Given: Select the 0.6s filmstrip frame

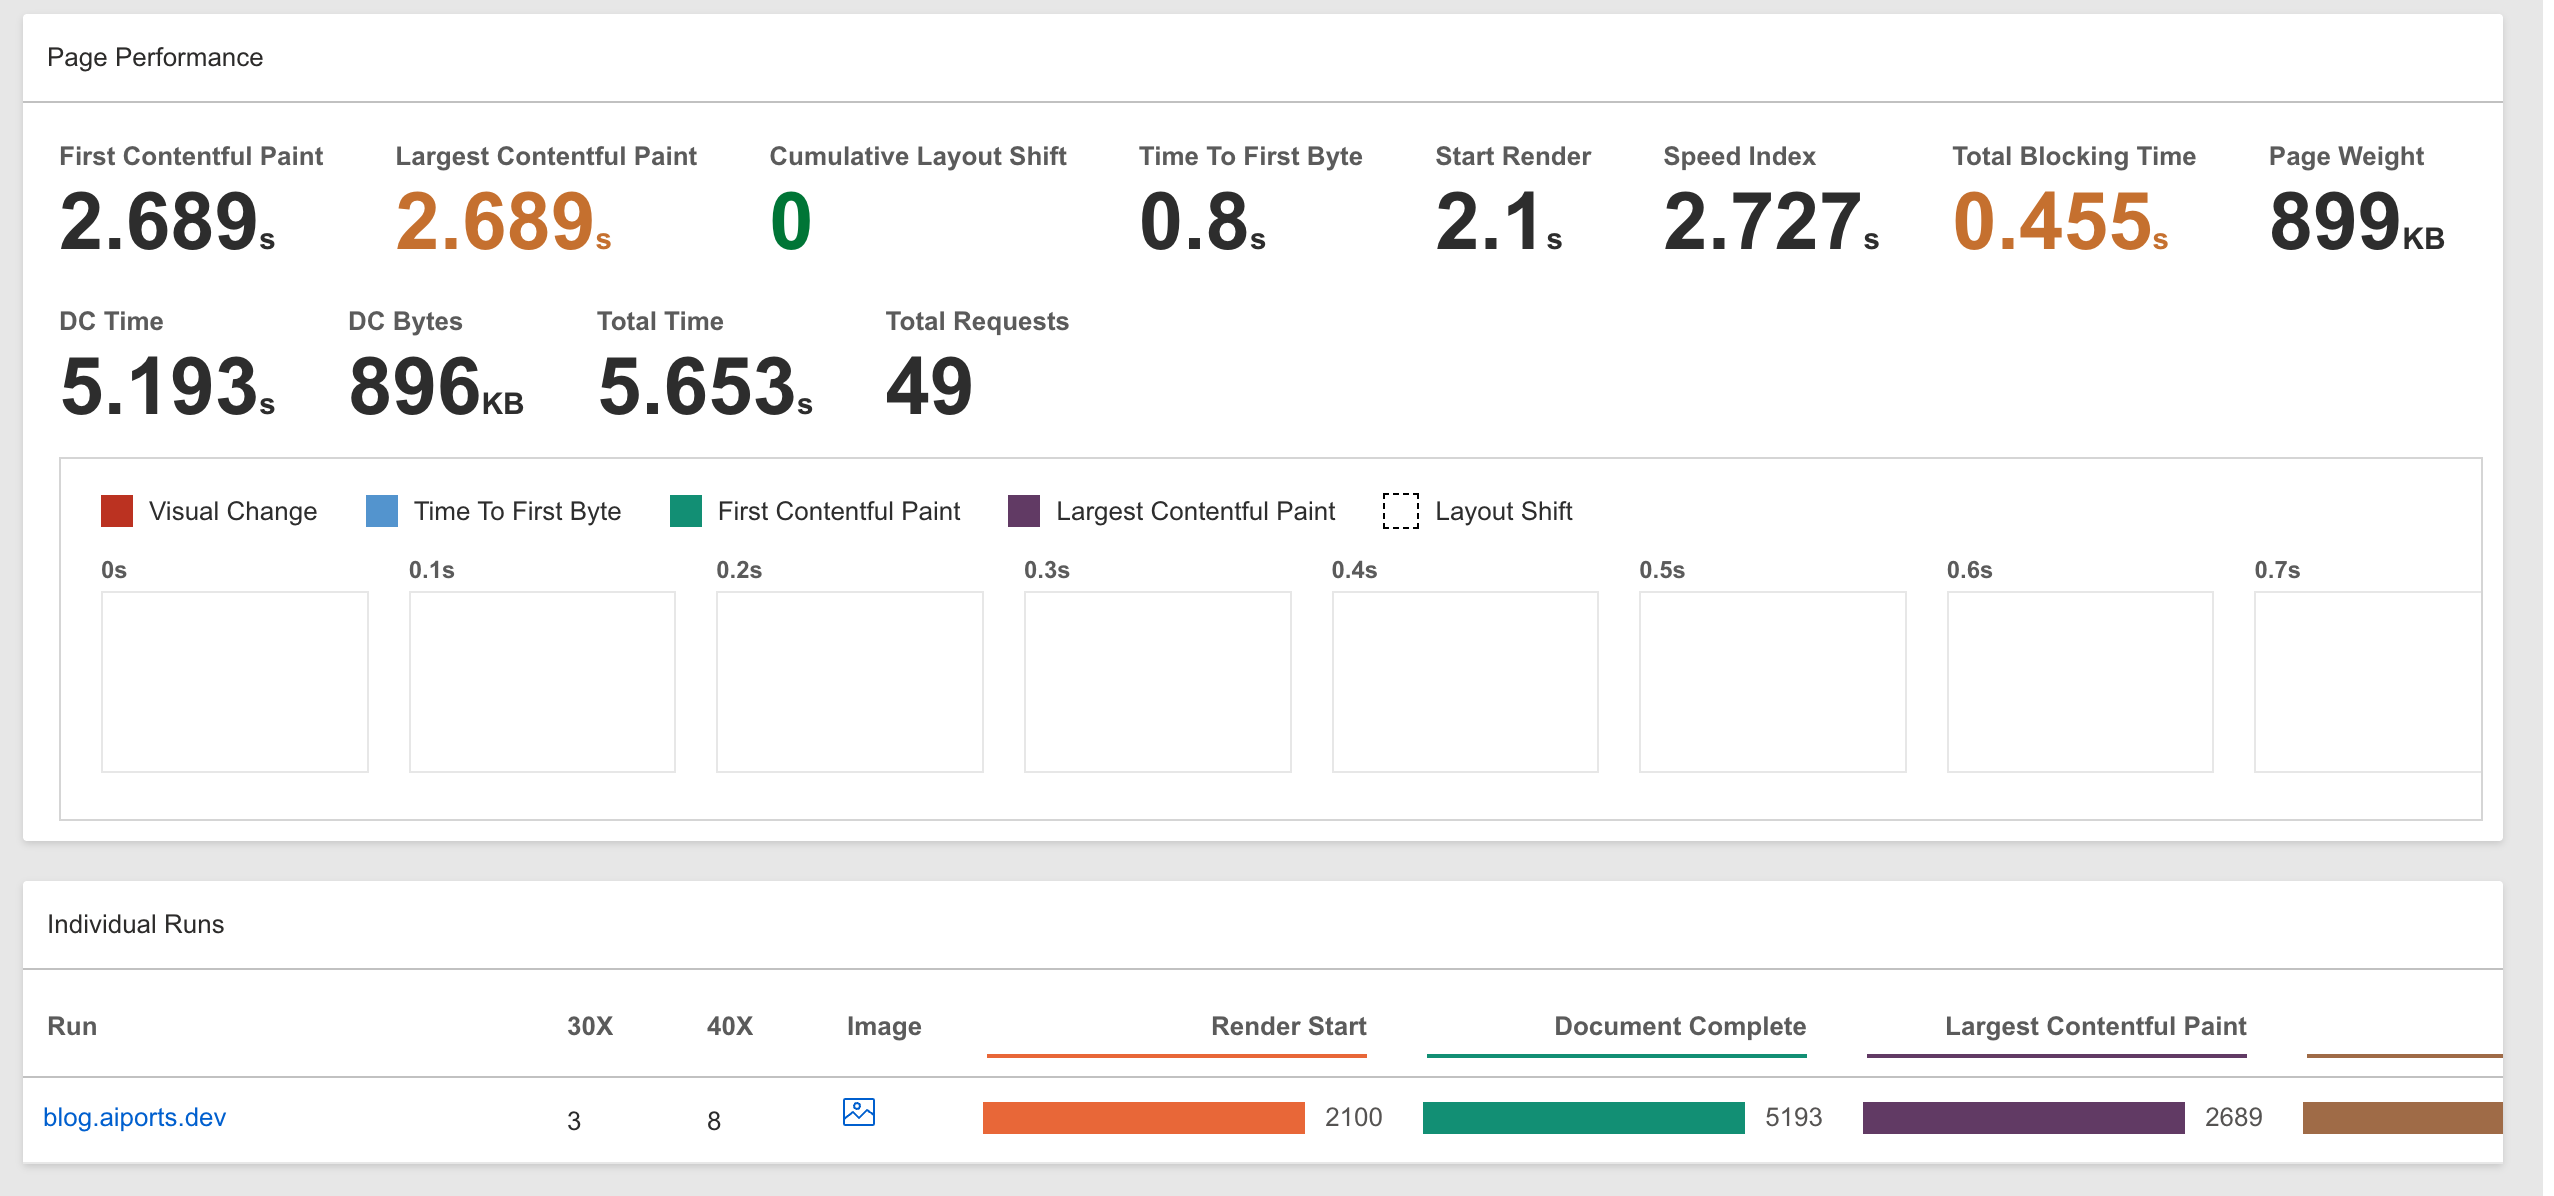Looking at the screenshot, I should coord(2080,682).
